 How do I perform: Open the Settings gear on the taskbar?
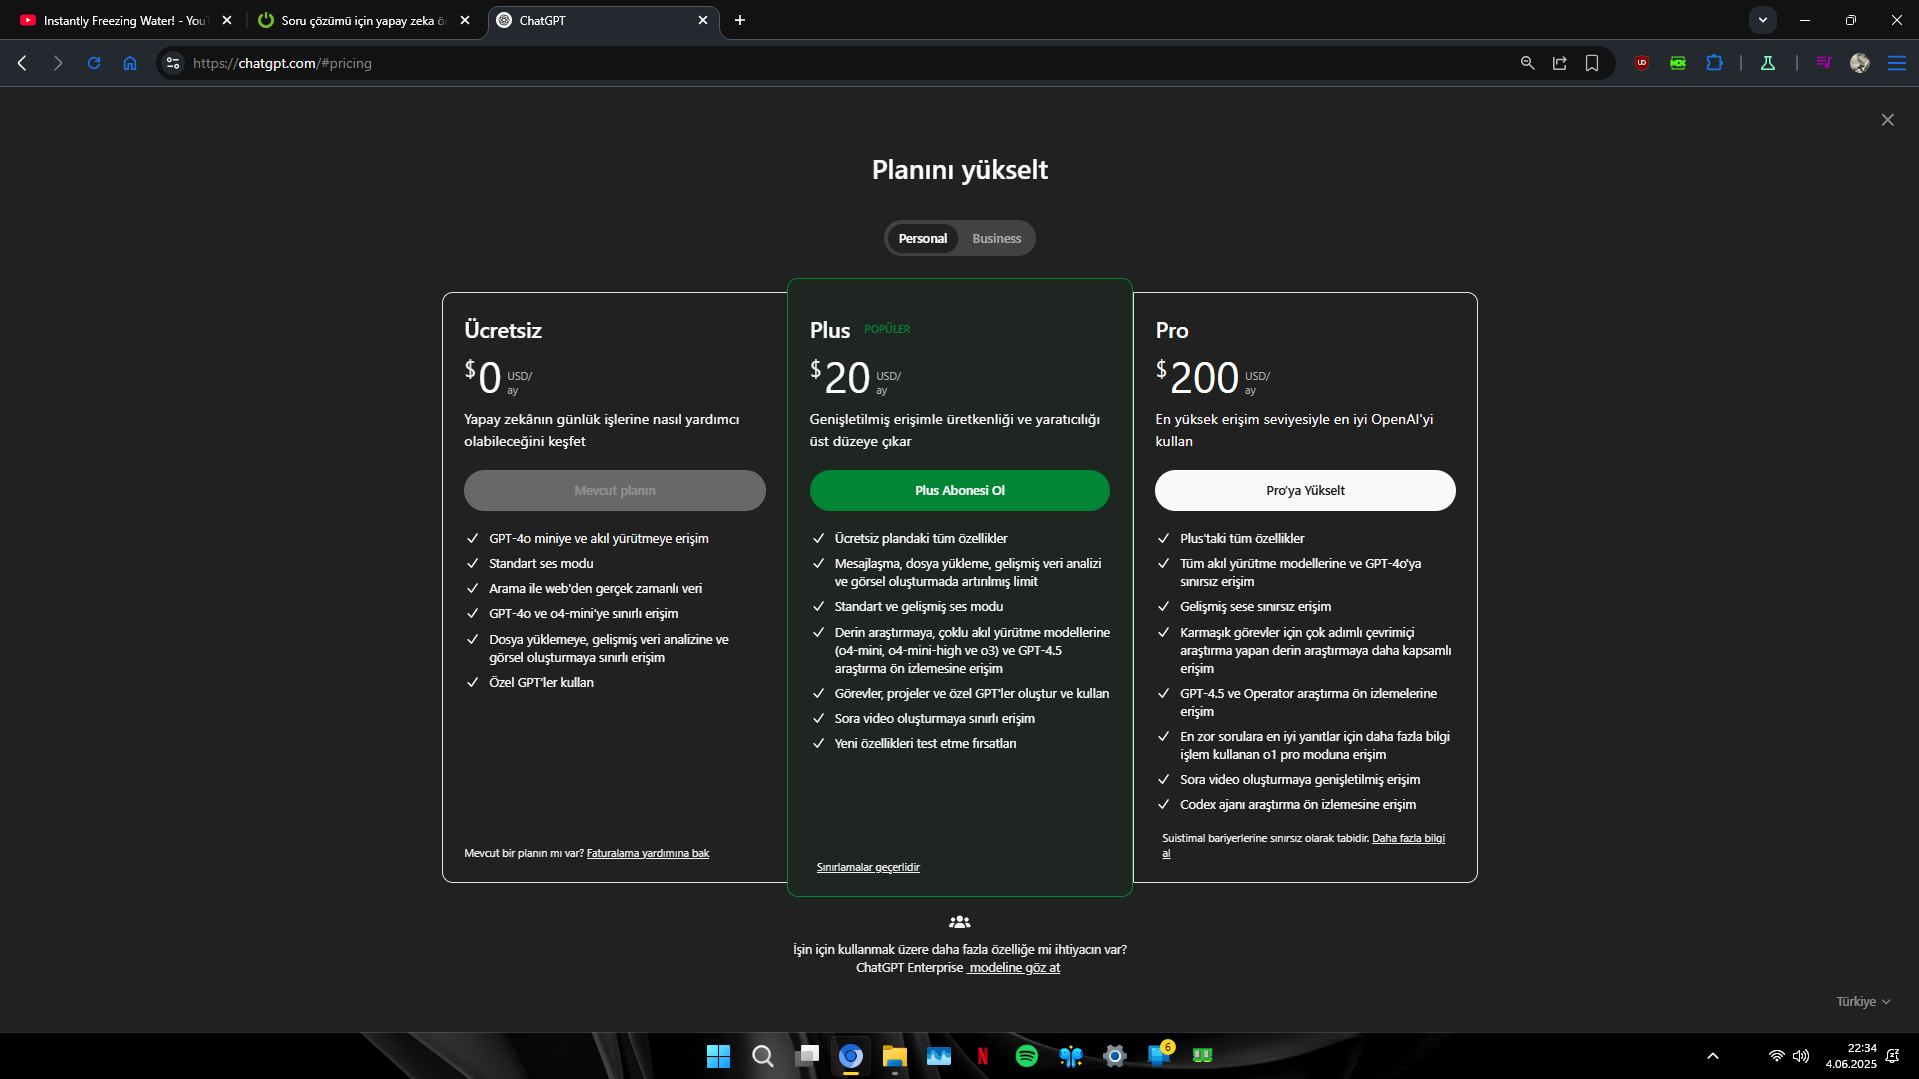(x=1115, y=1056)
